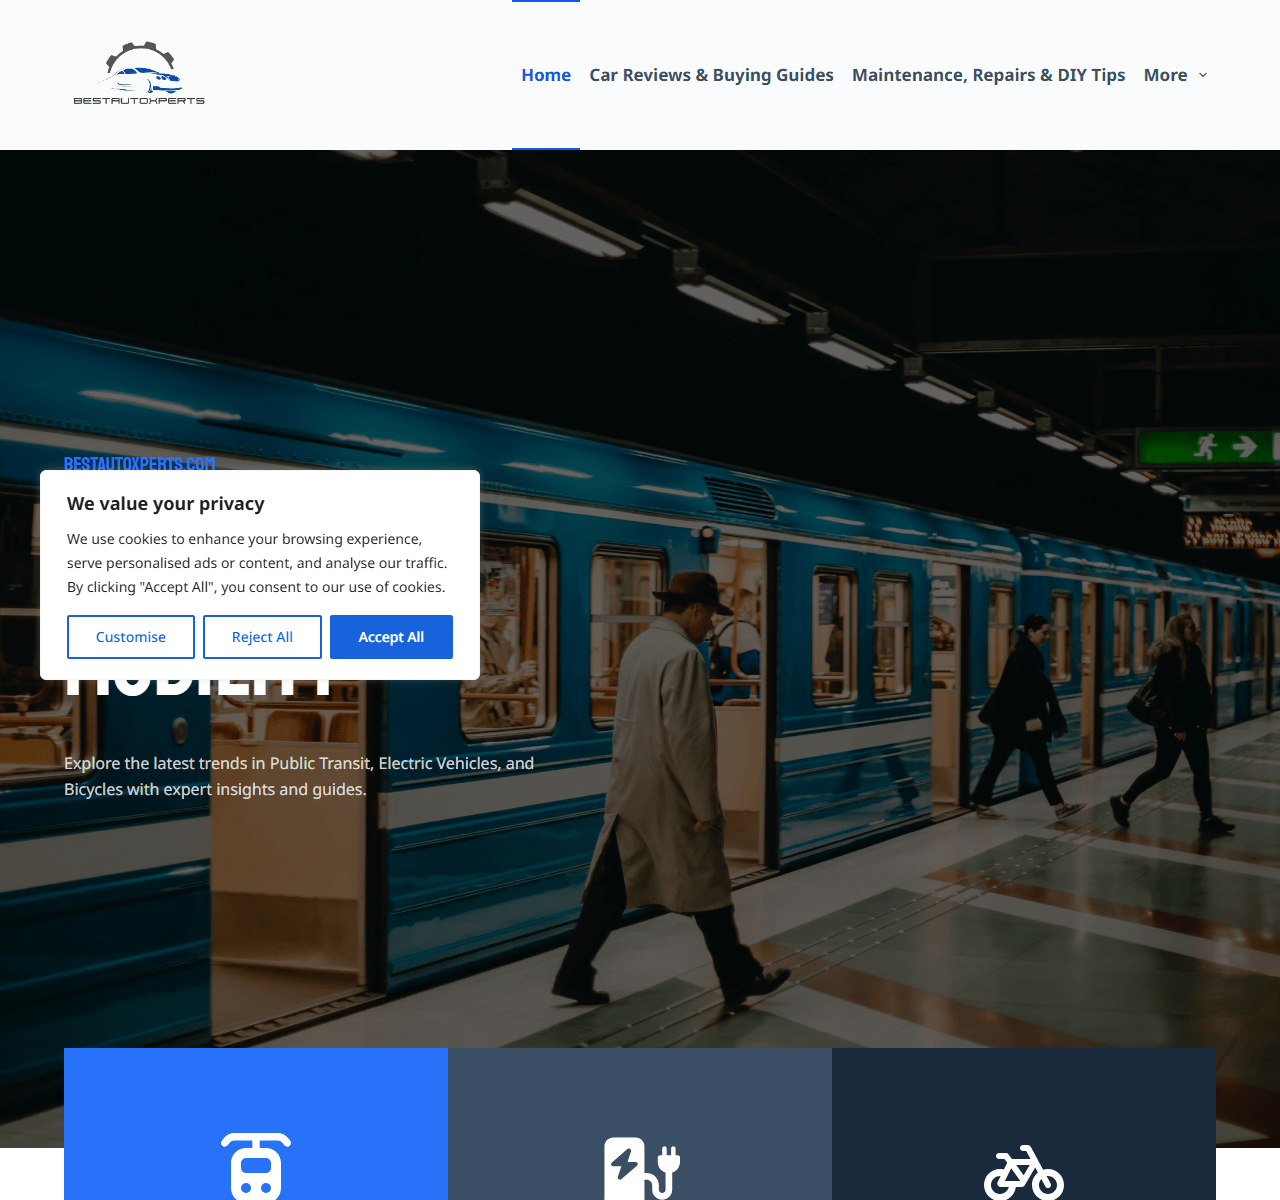This screenshot has height=1200, width=1280.
Task: Click the green emergency exit sign
Action: click(x=1206, y=446)
